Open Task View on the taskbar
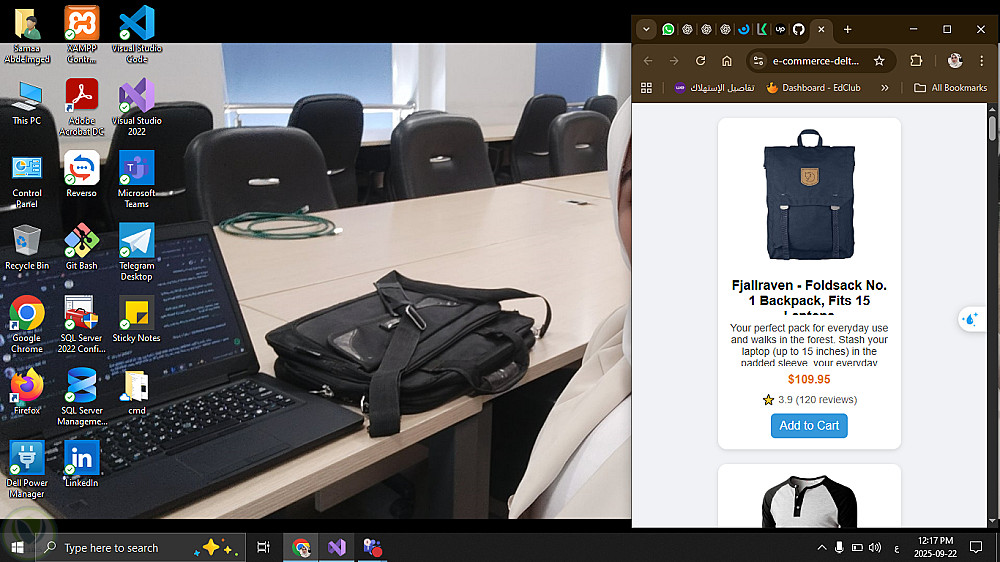 pyautogui.click(x=263, y=547)
